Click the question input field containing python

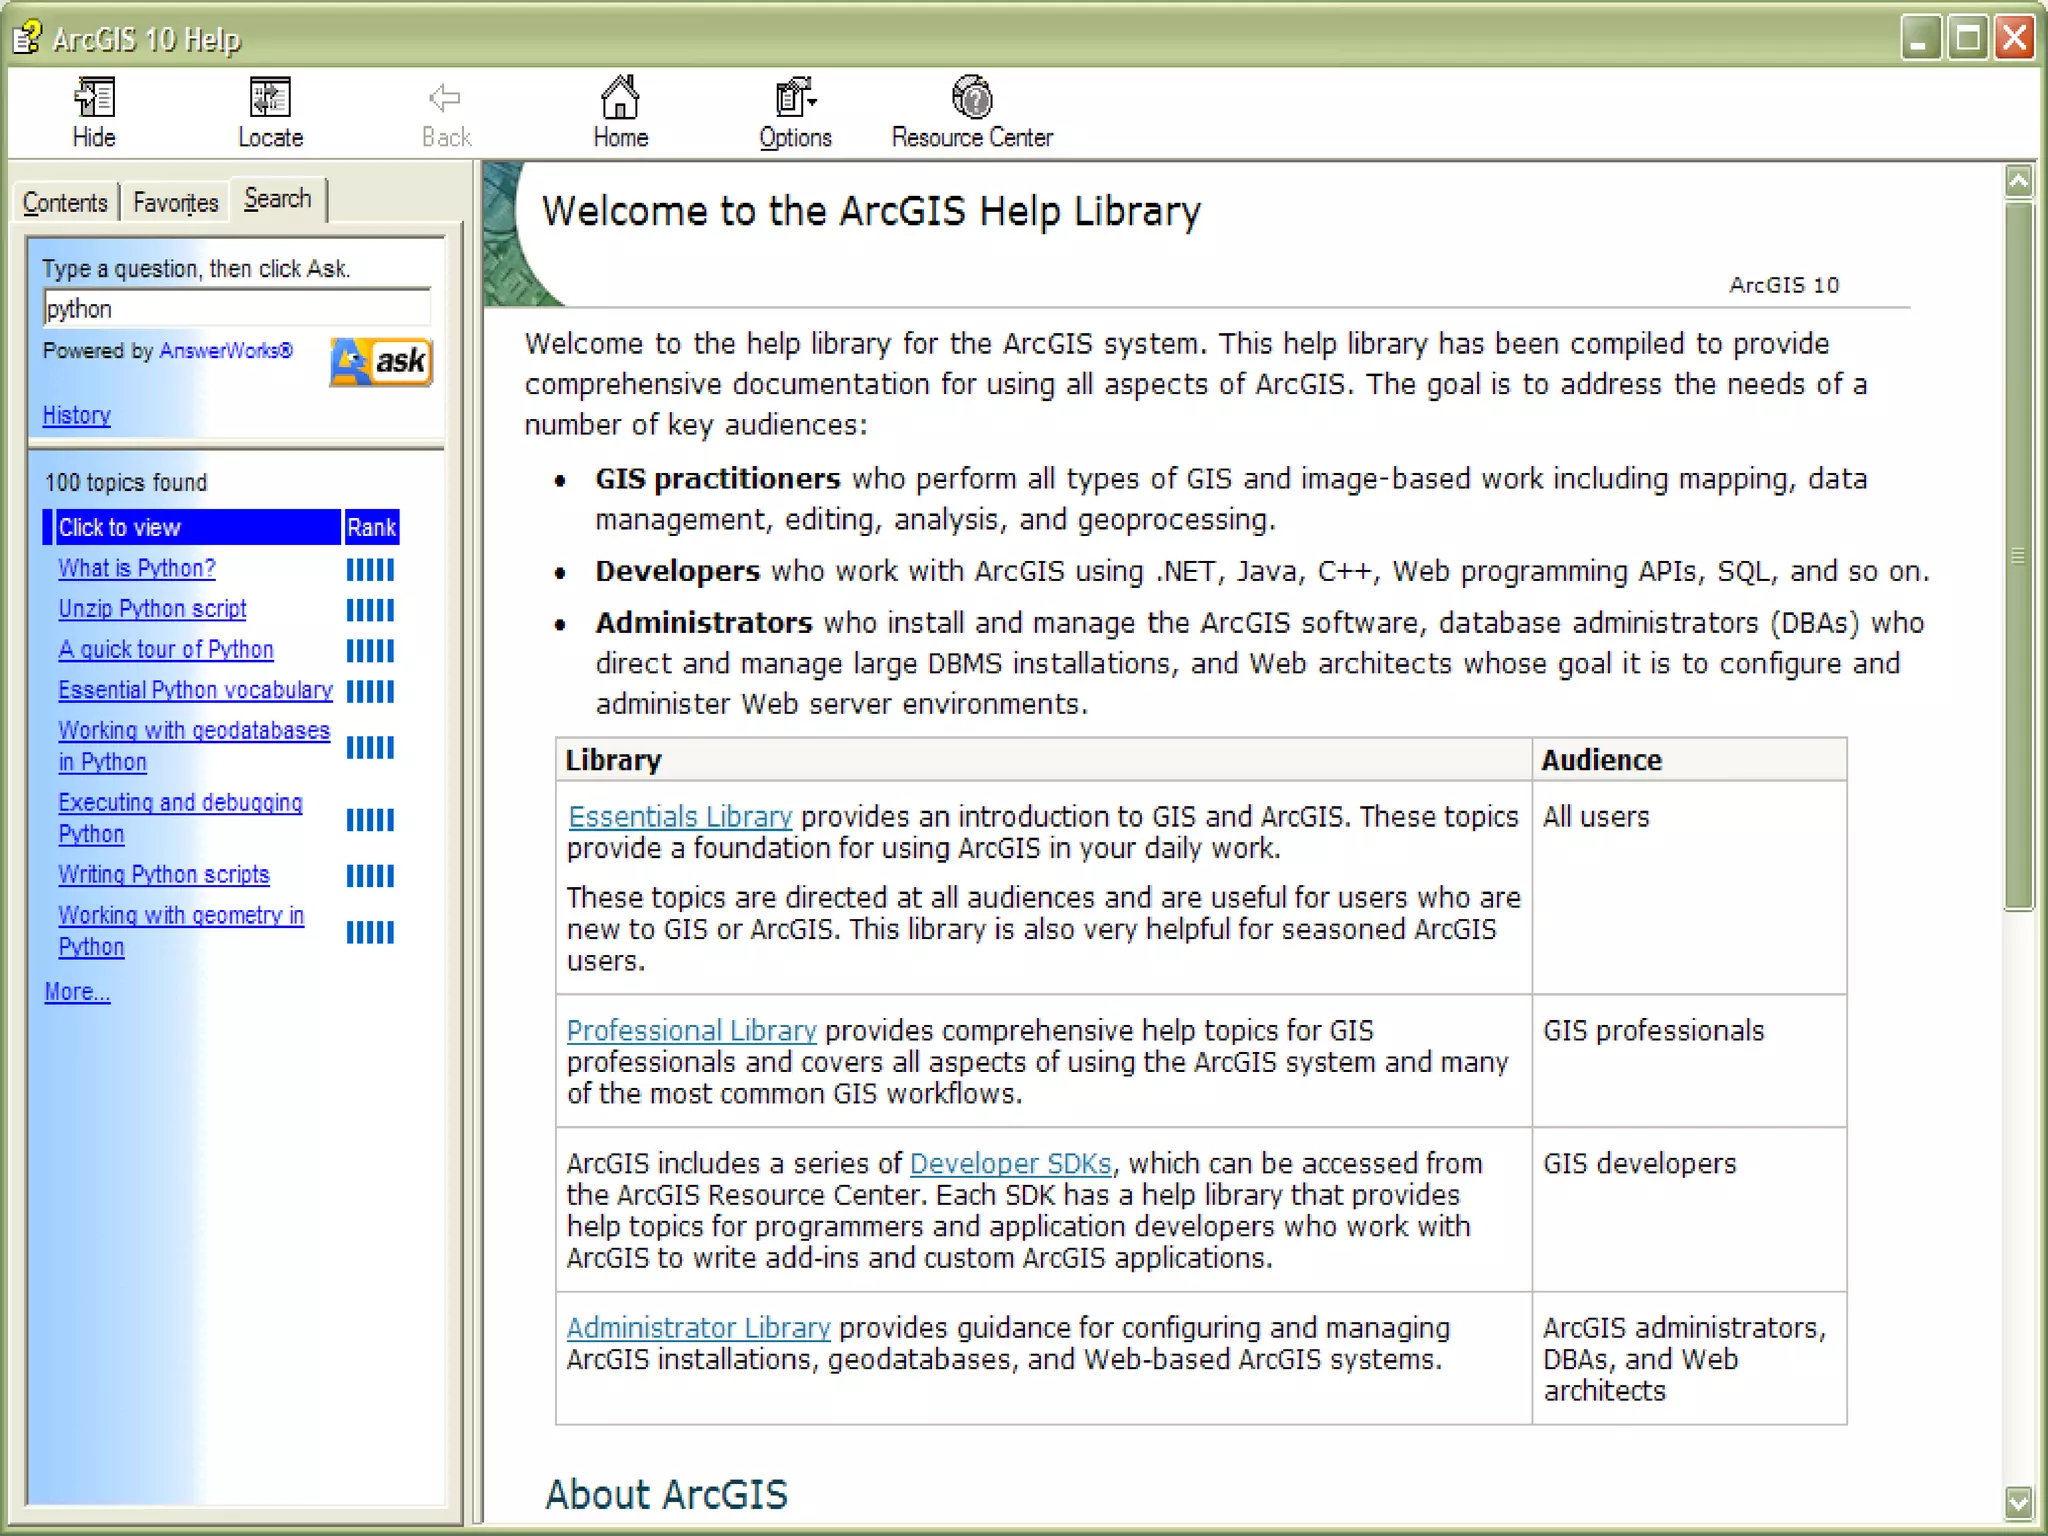(x=236, y=308)
